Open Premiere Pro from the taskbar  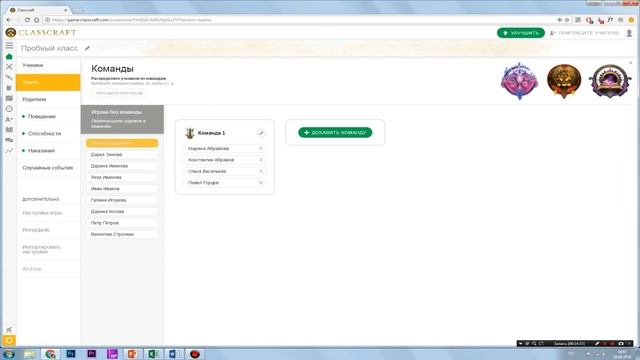pyautogui.click(x=91, y=353)
